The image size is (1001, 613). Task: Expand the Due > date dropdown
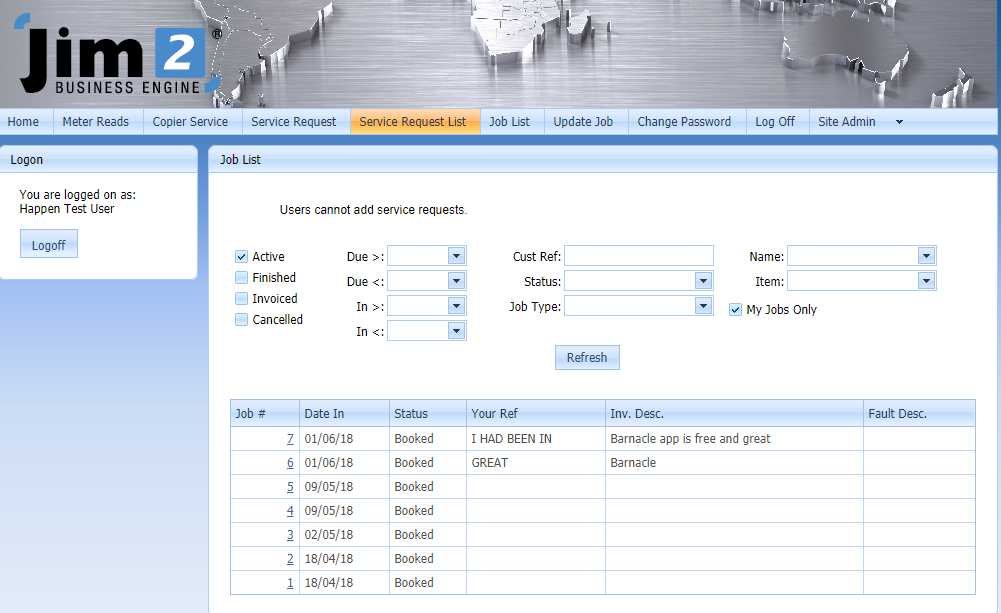tap(458, 255)
